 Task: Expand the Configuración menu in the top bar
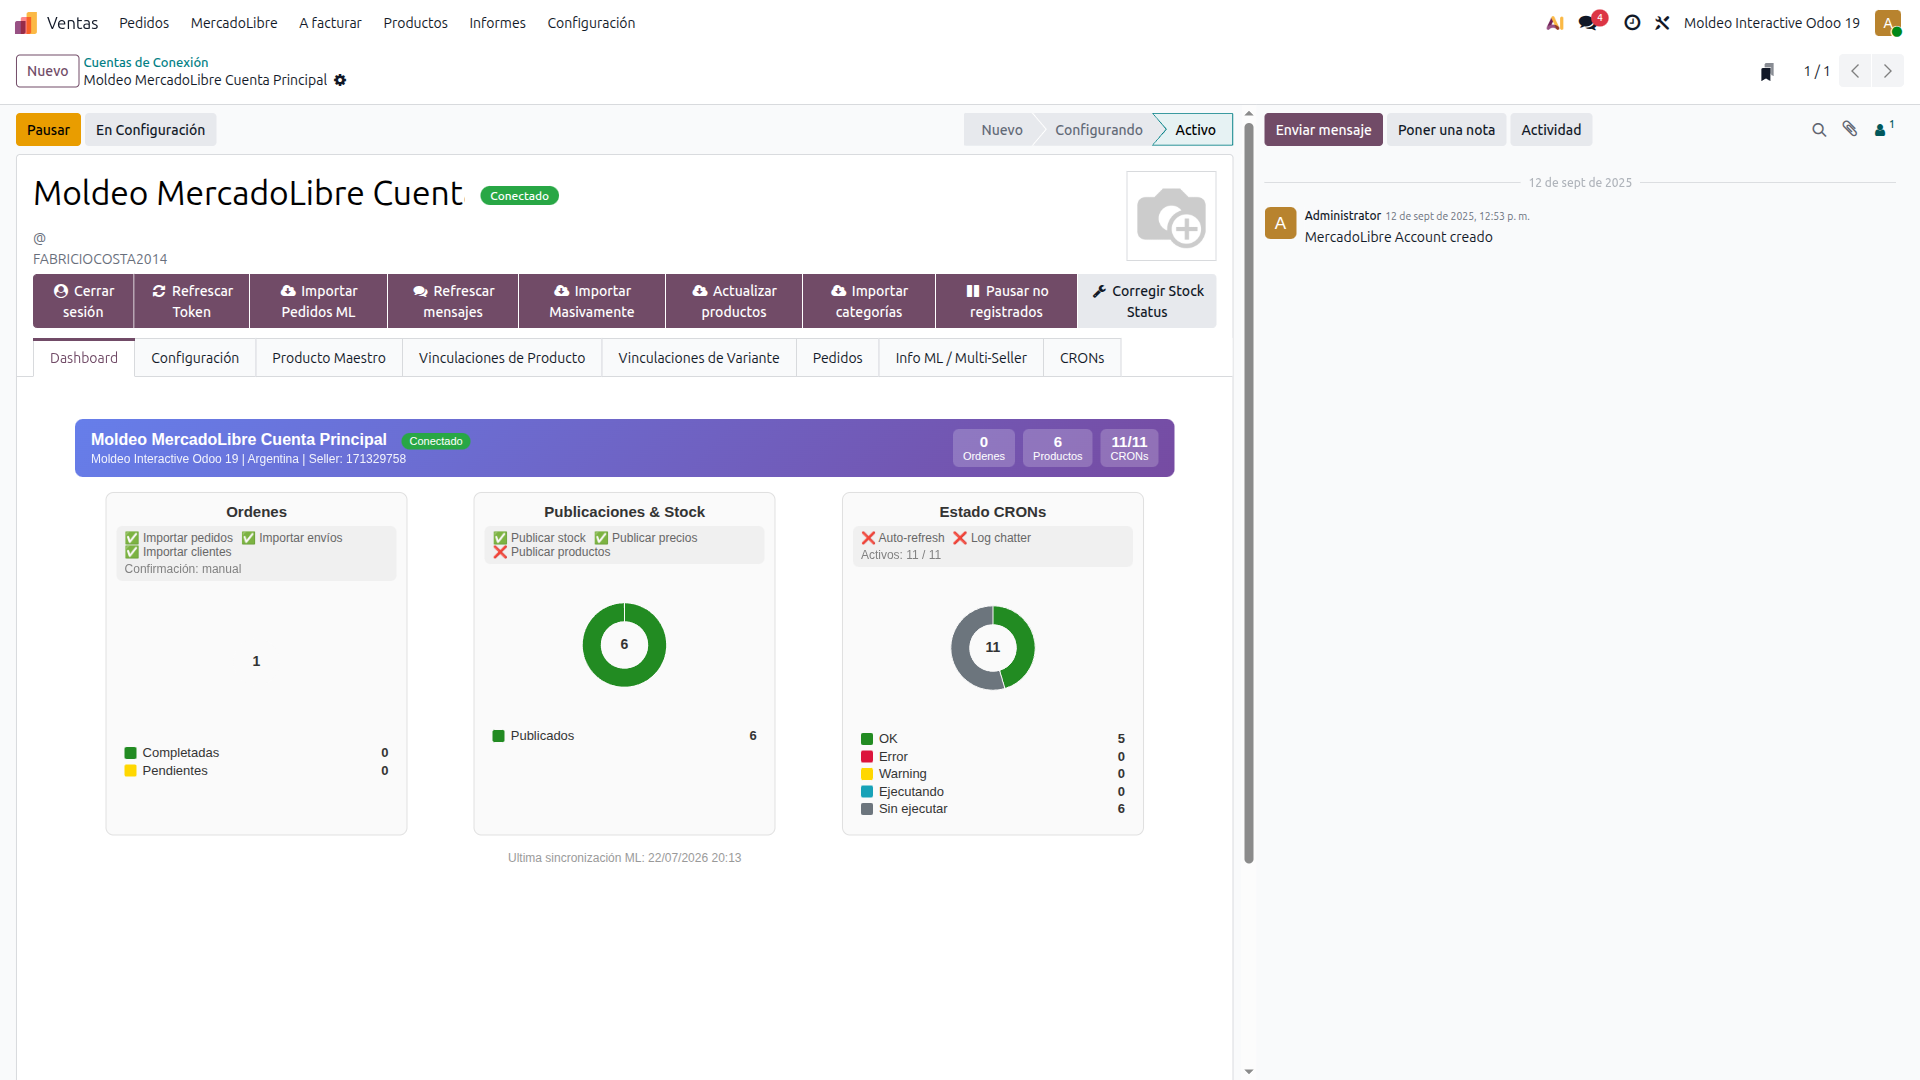pos(591,22)
